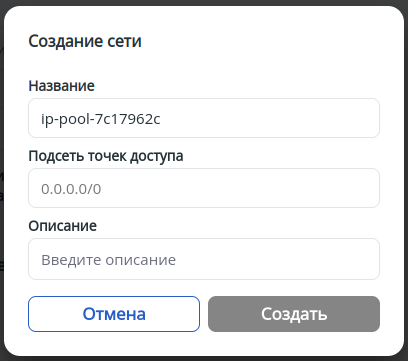This screenshot has width=408, height=361.
Task: Click the Введите описание placeholder text
Action: tap(108, 260)
